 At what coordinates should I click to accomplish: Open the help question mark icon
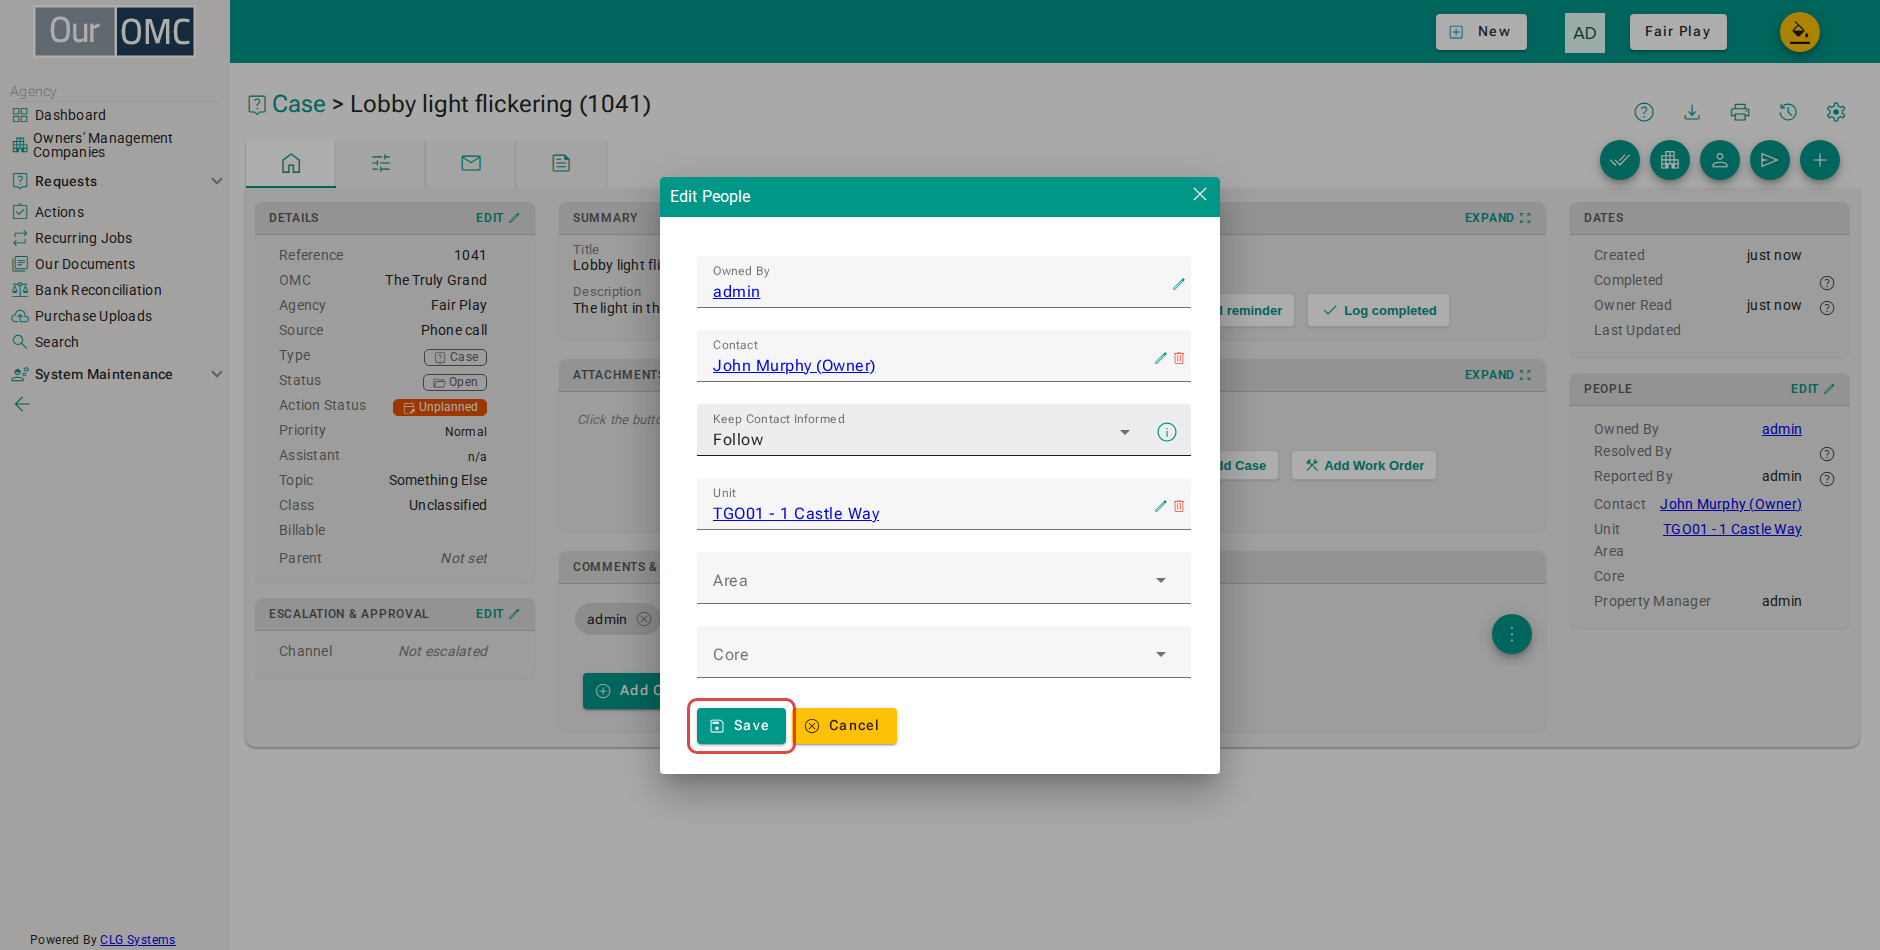point(1644,112)
